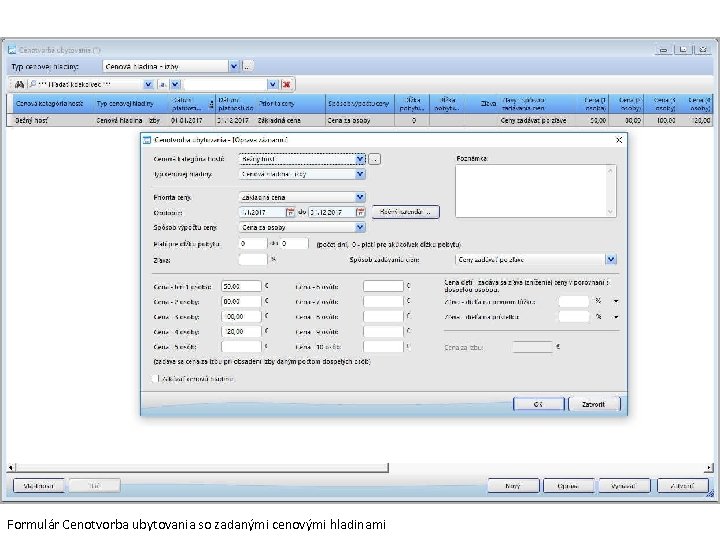Close the Oprava záznamu dialog with X

619,140
